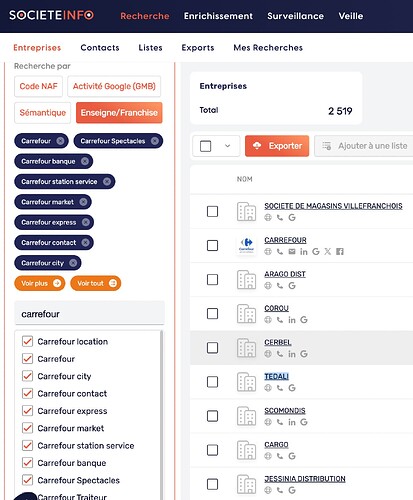Open the select-all dropdown arrow

coord(227,146)
